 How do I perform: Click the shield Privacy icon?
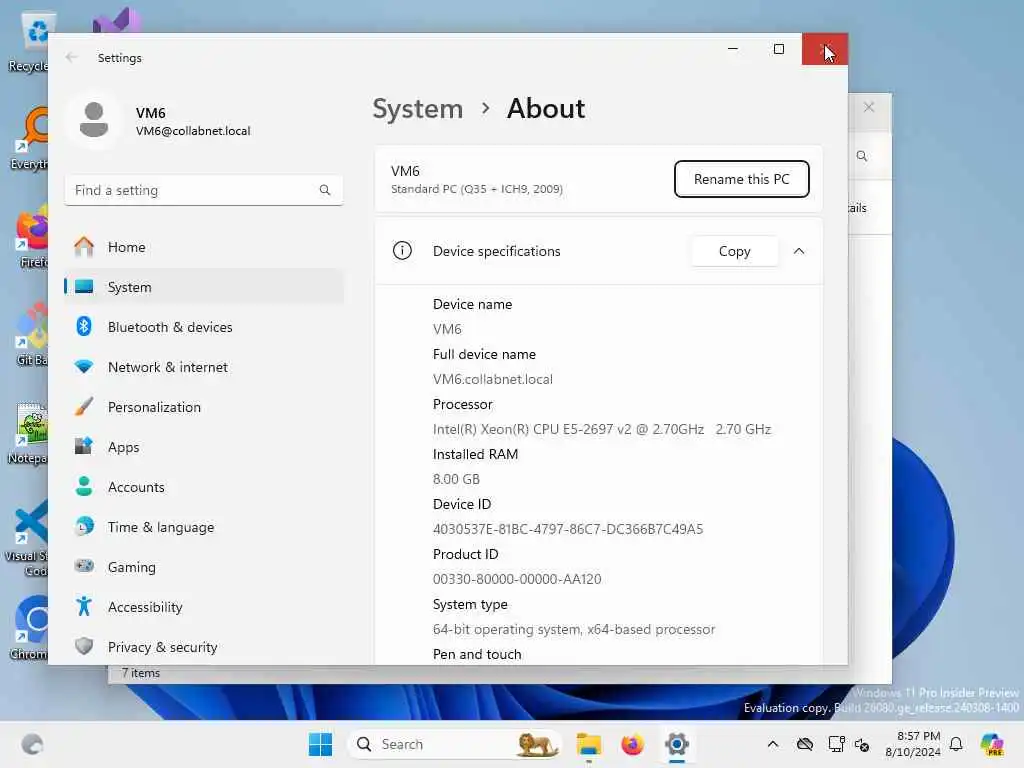(x=84, y=646)
